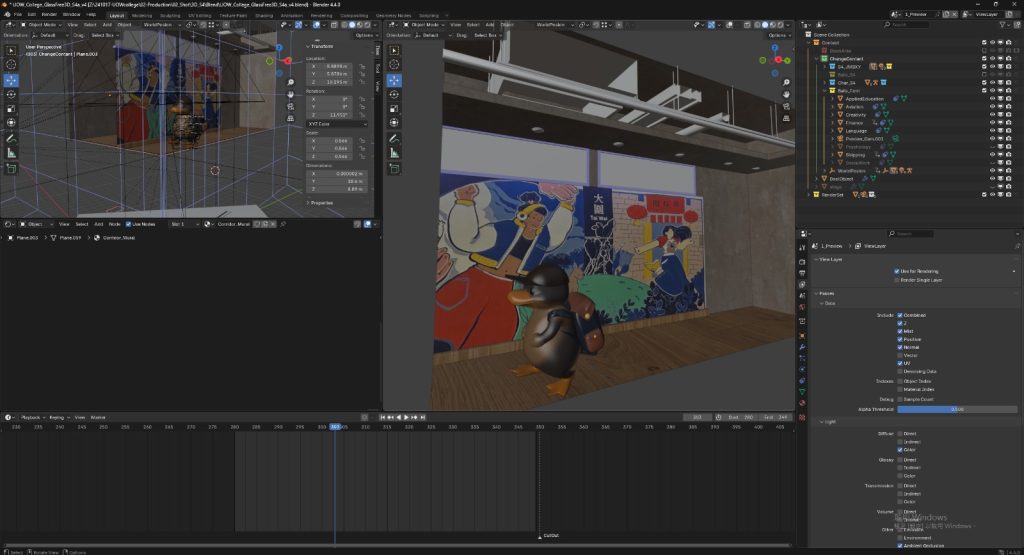The height and width of the screenshot is (555, 1024).
Task: Switch to the Modeling workspace tab
Action: 142,15
